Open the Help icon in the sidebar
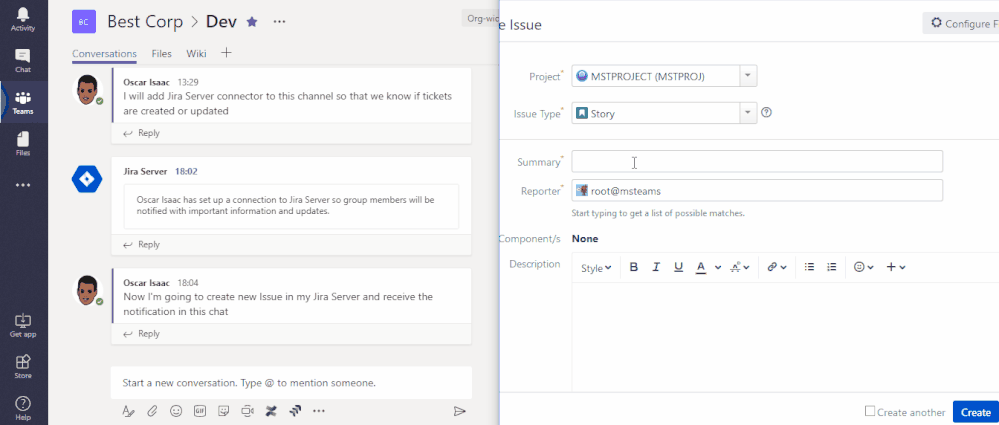Screen dimensions: 999x425 point(23,408)
